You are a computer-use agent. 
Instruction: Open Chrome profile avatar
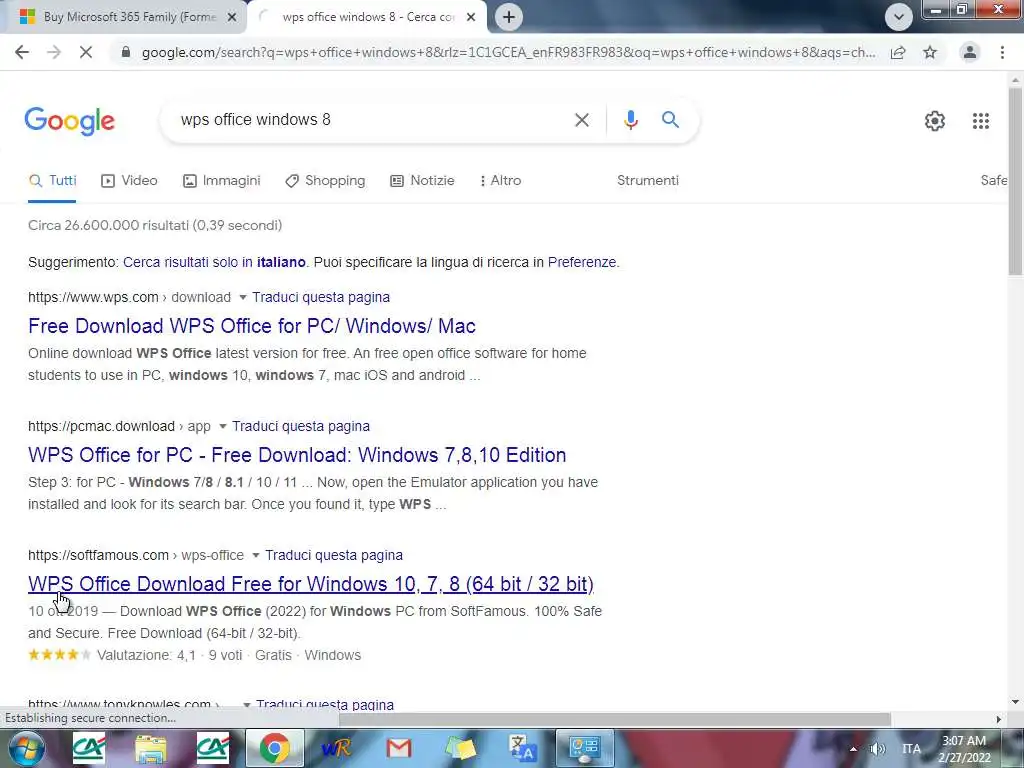click(970, 52)
